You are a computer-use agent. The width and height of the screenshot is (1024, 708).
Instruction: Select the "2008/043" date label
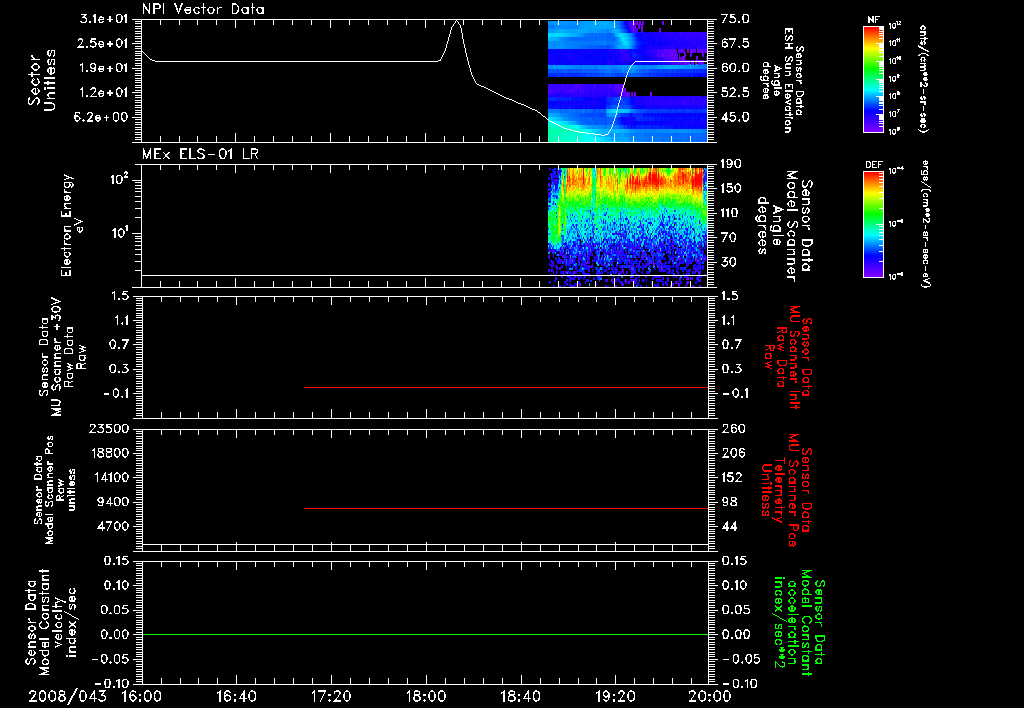pyautogui.click(x=67, y=696)
